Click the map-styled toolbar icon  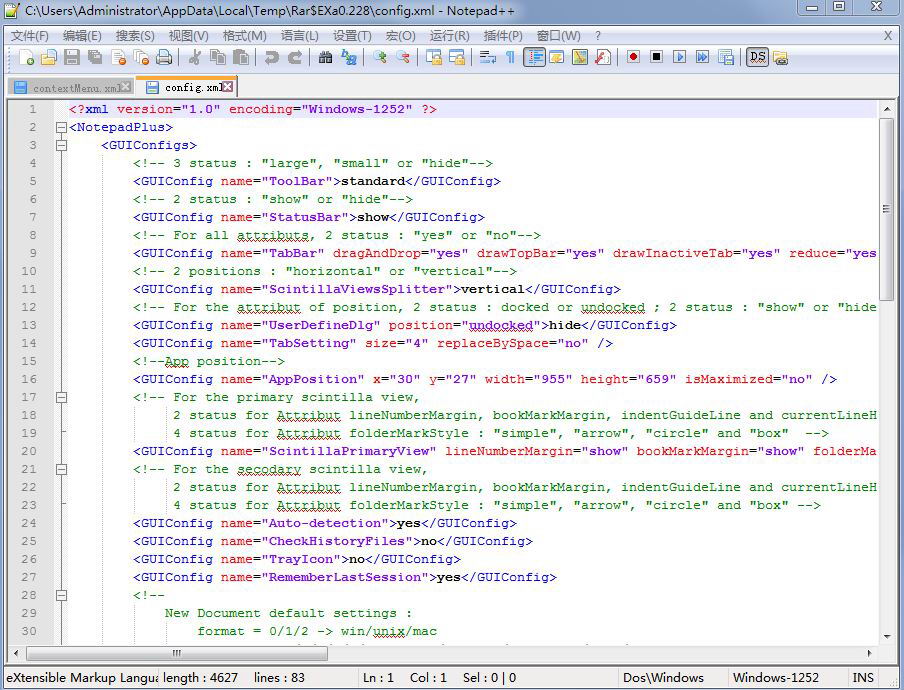pyautogui.click(x=580, y=57)
